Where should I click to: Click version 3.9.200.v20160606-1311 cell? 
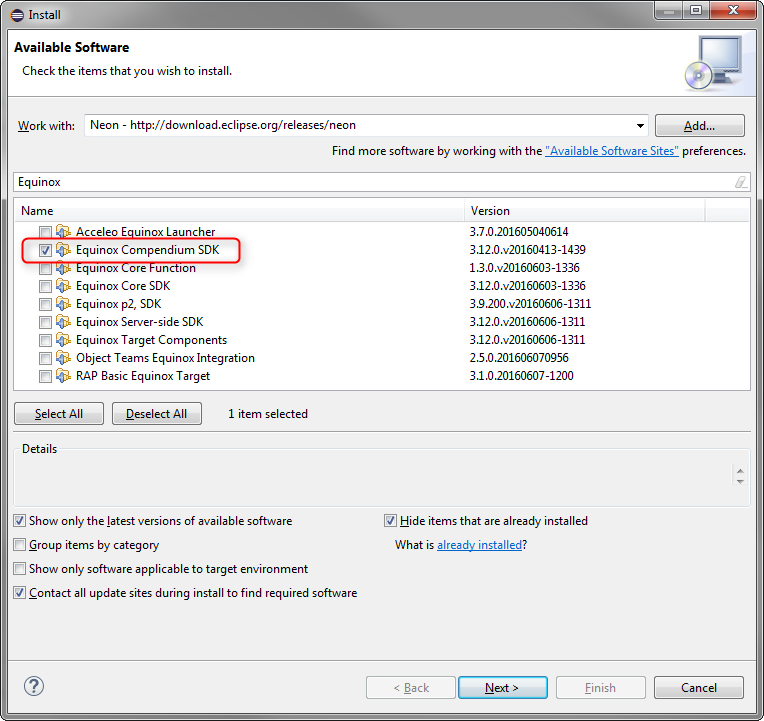point(530,304)
